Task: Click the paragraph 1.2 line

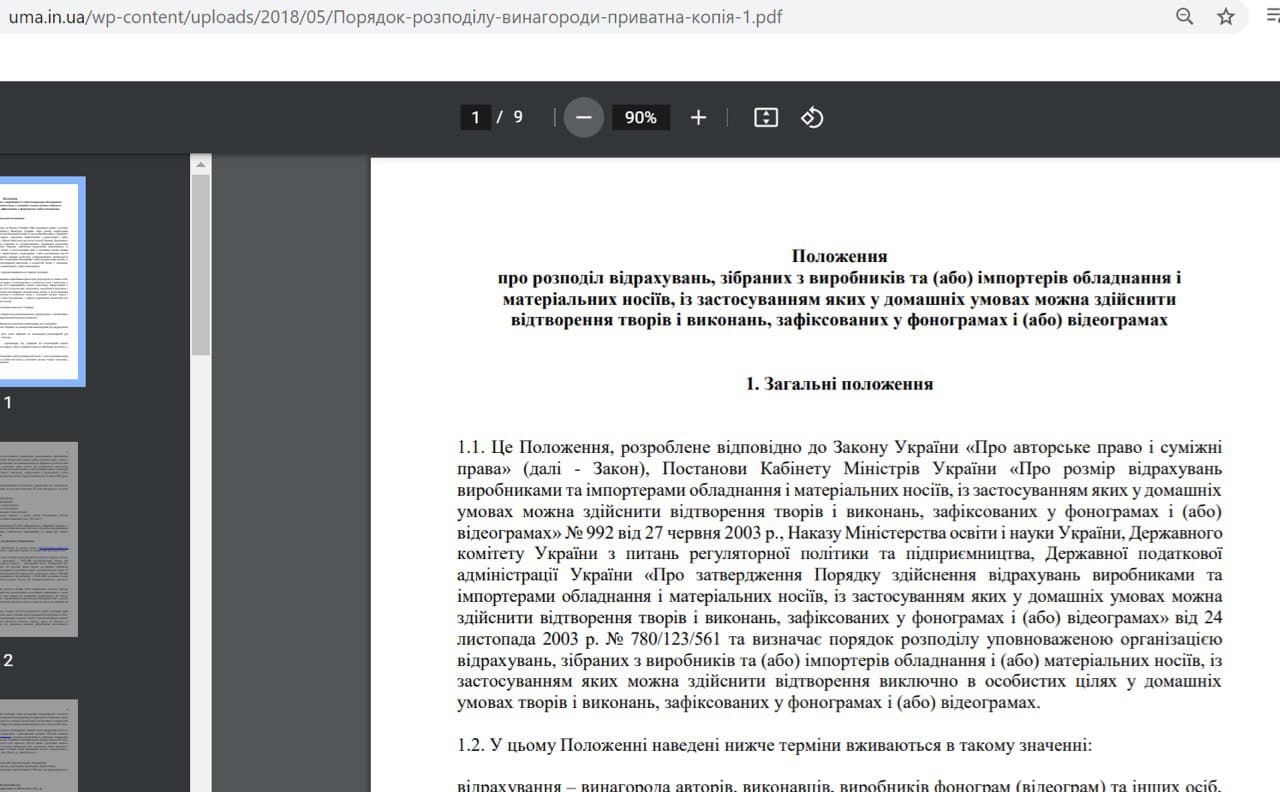Action: click(774, 746)
